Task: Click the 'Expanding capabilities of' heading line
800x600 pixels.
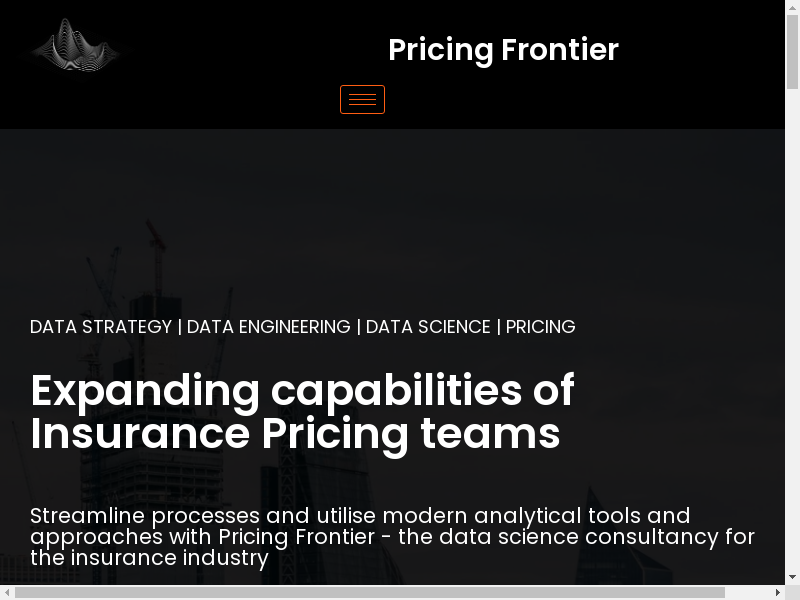Action: [x=302, y=390]
